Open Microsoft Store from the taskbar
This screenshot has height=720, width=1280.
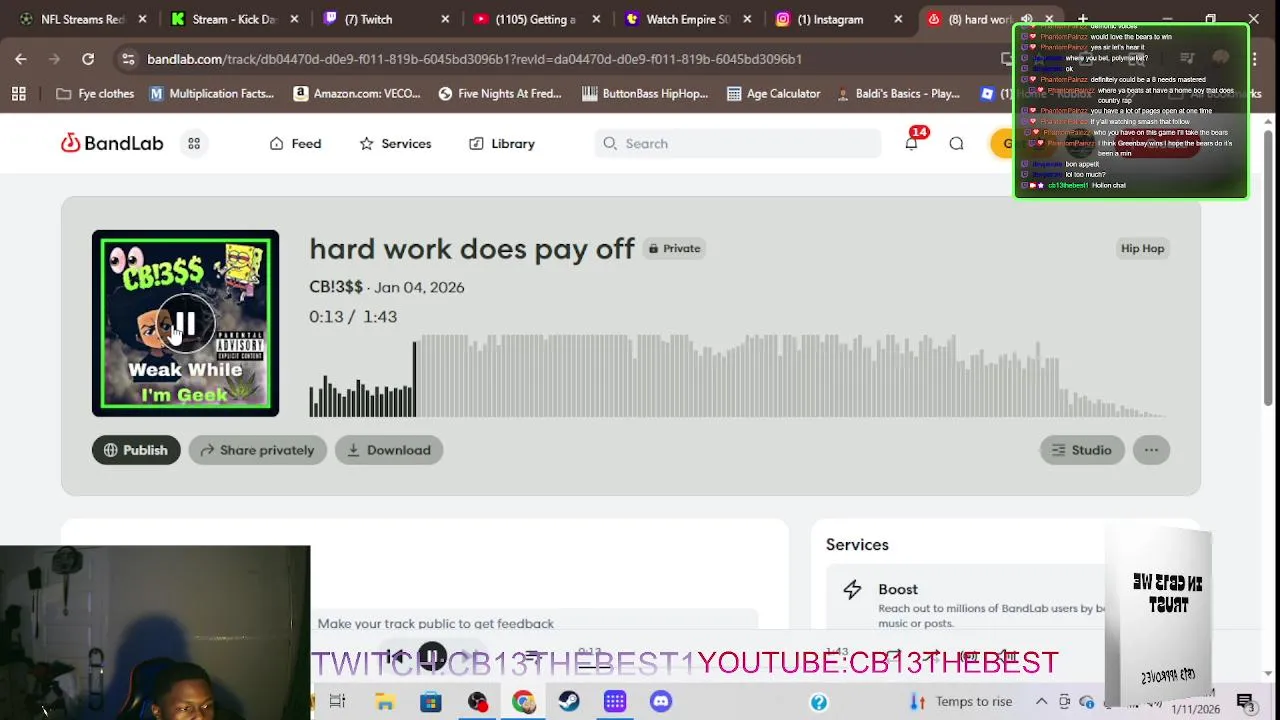[431, 702]
